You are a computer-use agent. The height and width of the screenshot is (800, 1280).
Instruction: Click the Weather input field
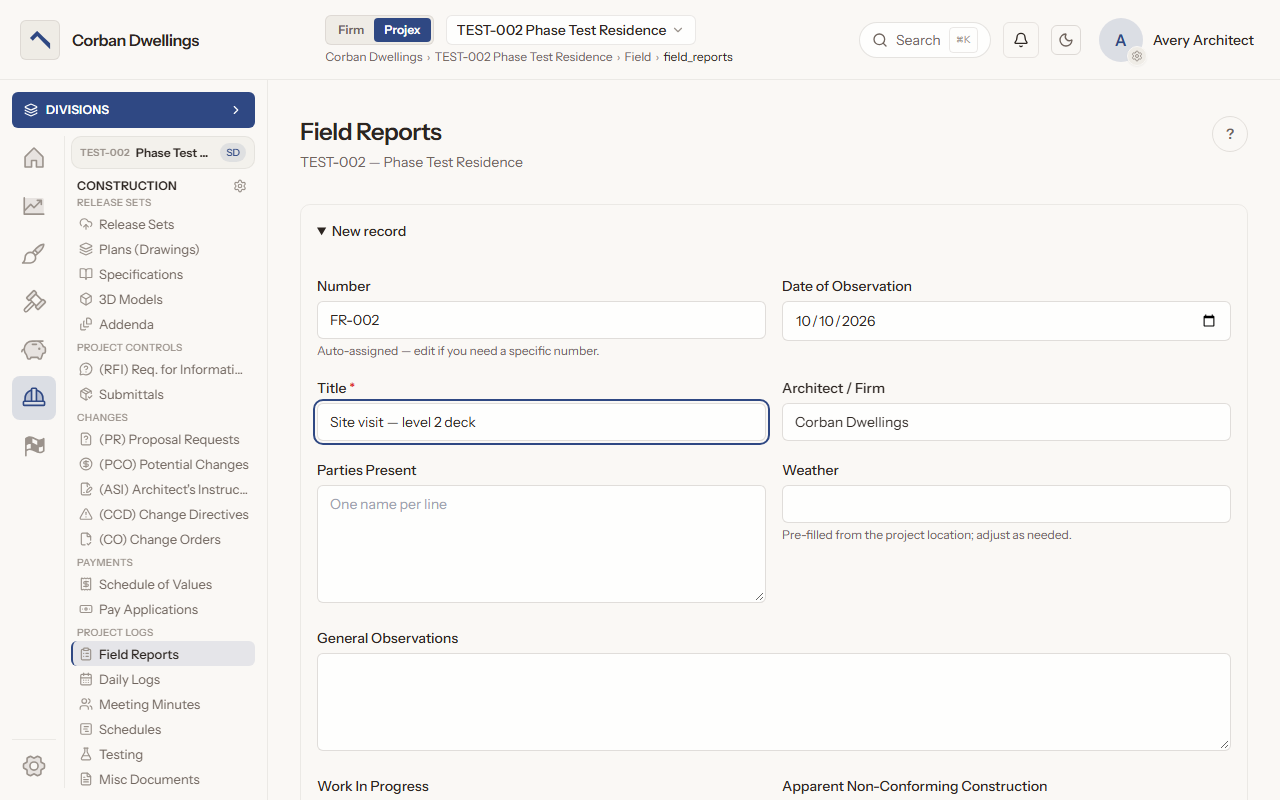coord(1006,504)
